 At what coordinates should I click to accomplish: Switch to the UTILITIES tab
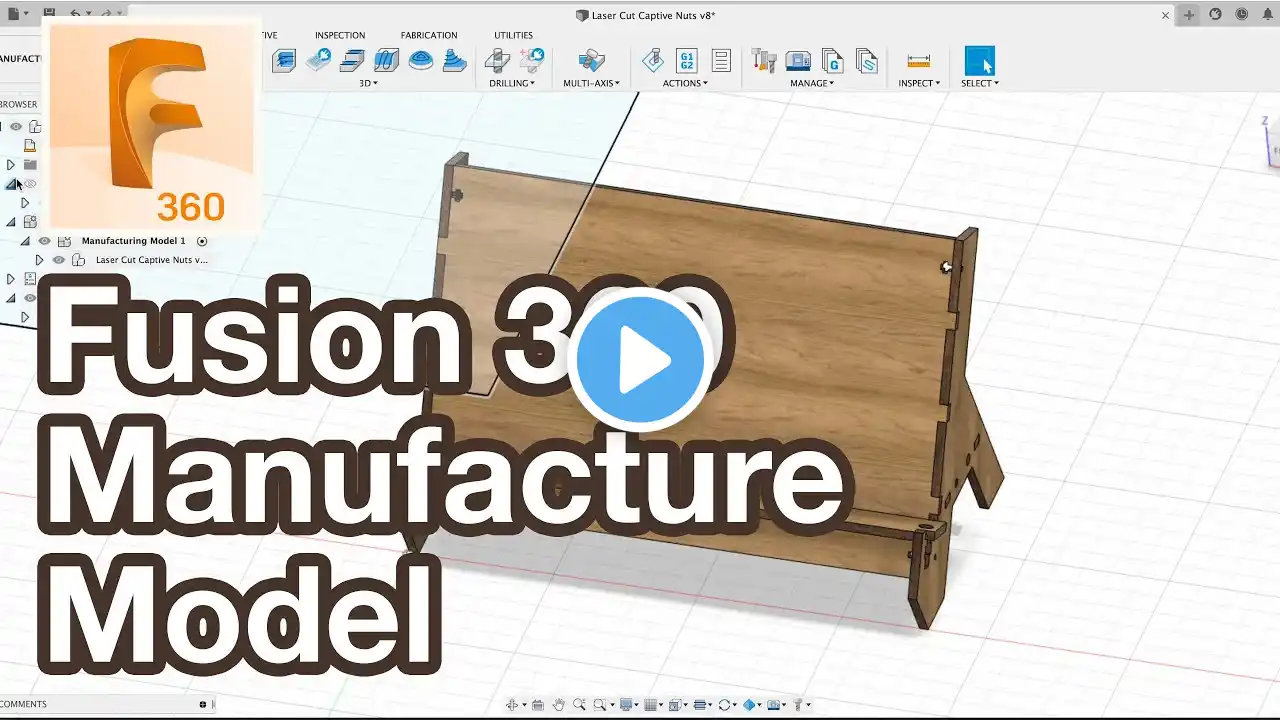(x=513, y=35)
